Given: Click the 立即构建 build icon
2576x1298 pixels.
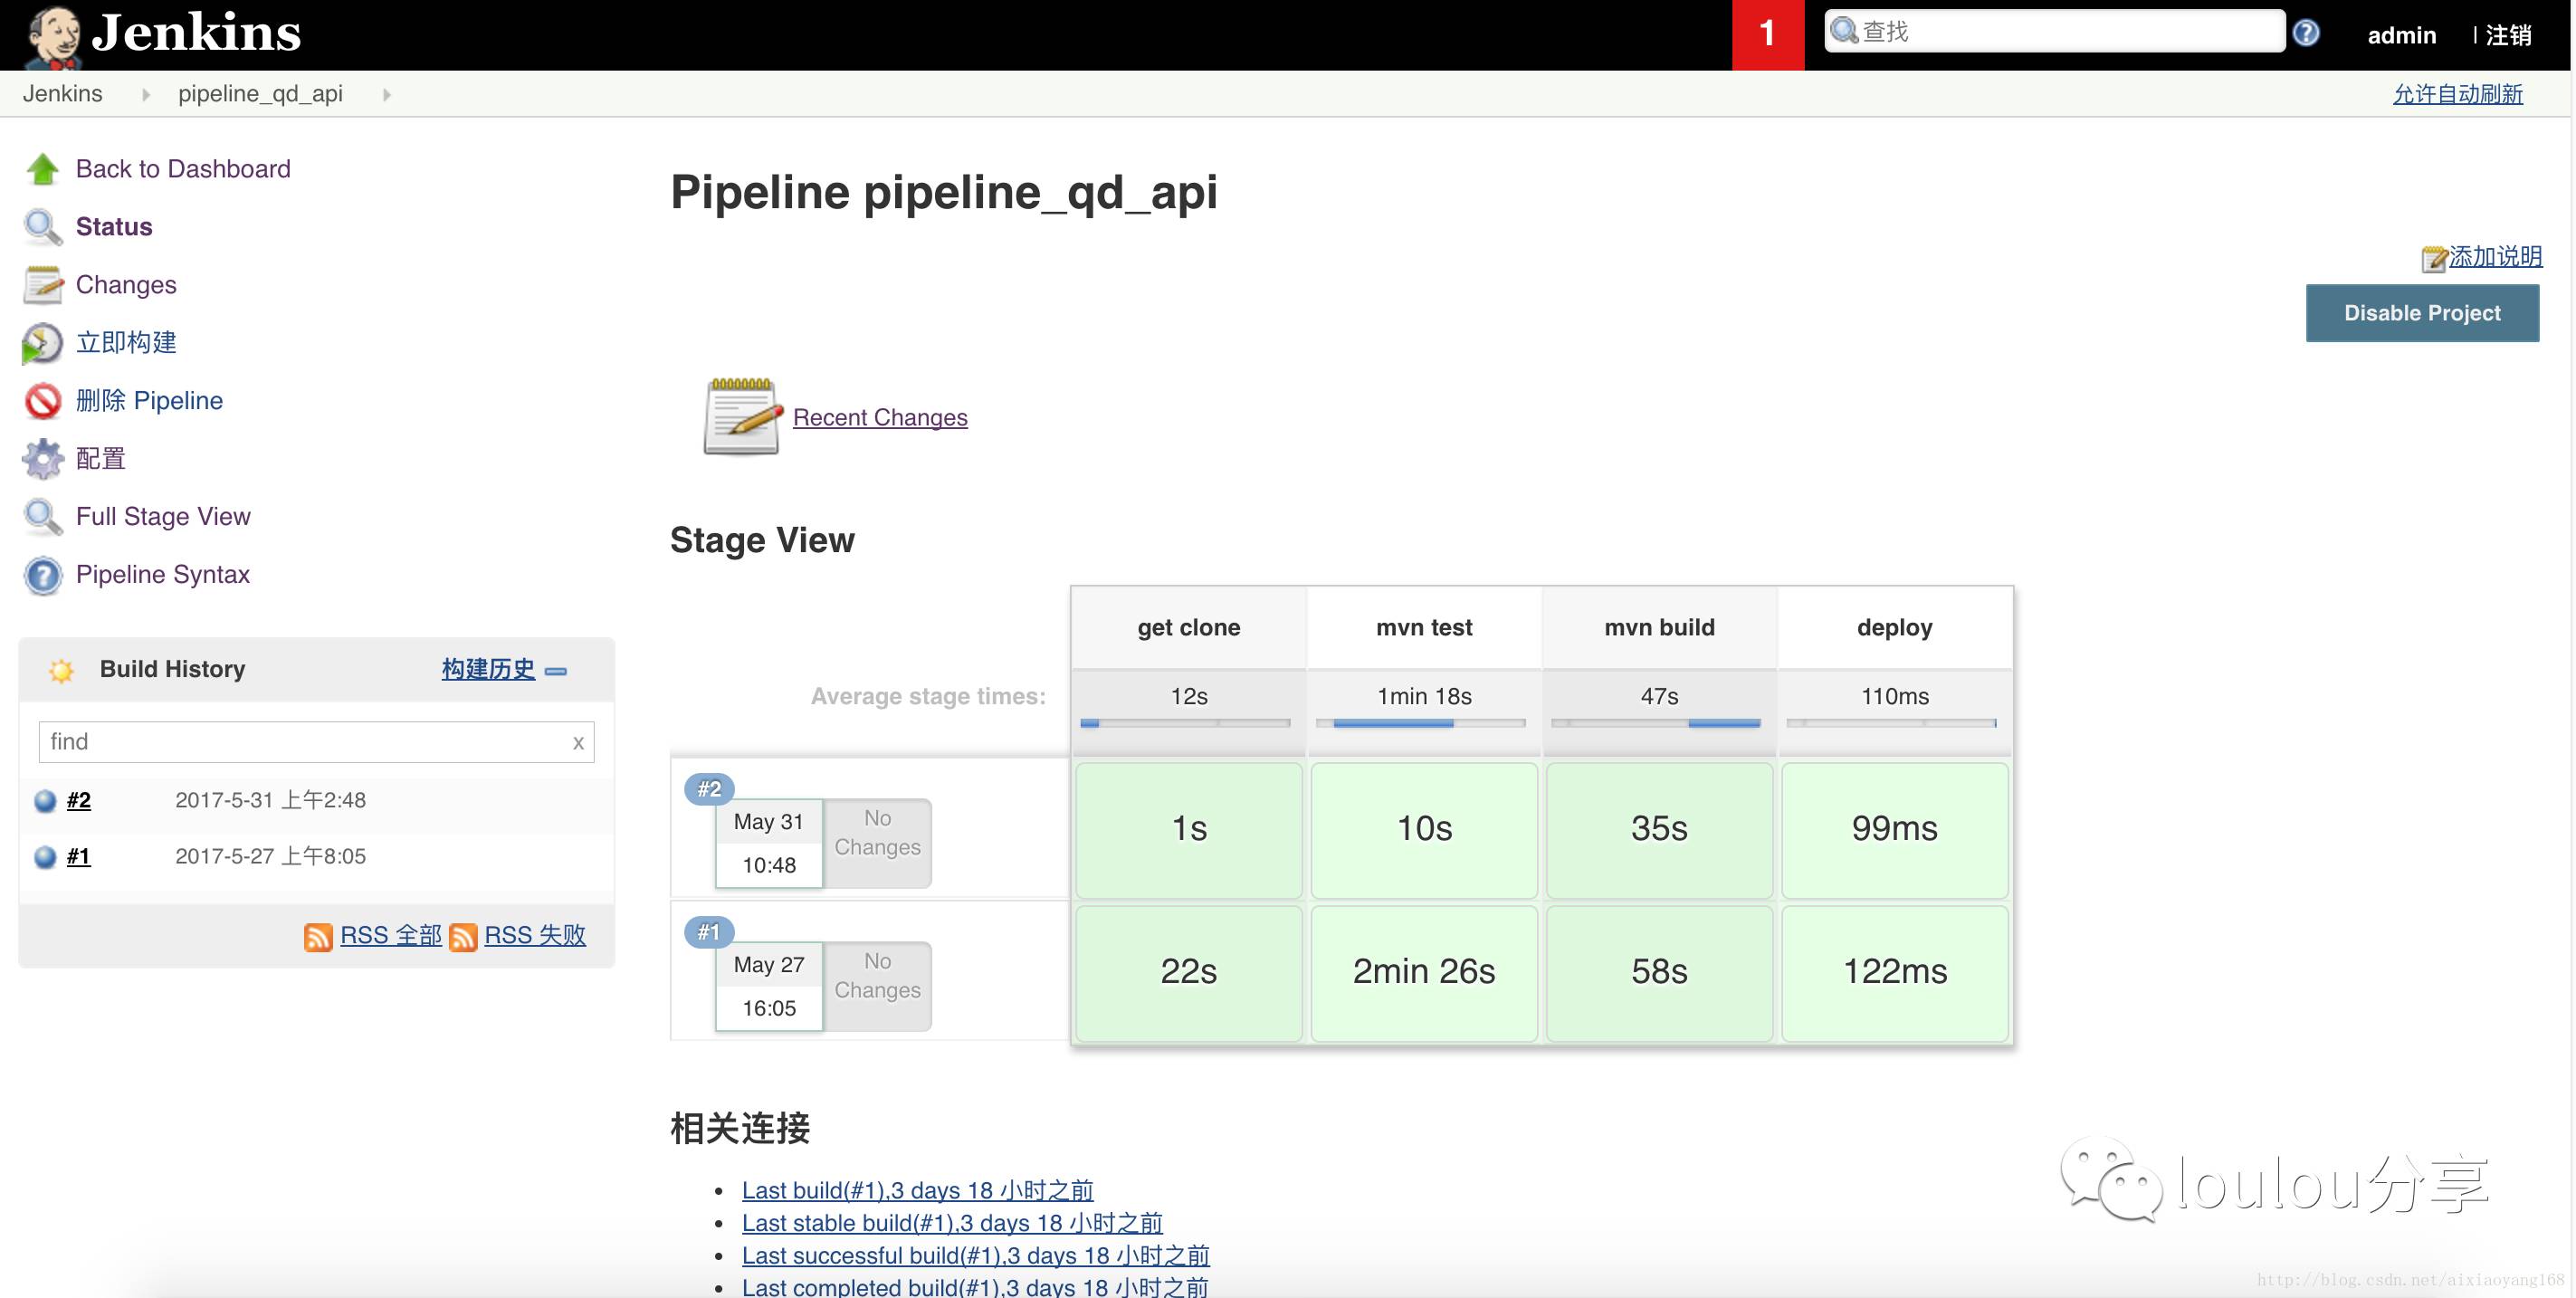Looking at the screenshot, I should pyautogui.click(x=40, y=343).
